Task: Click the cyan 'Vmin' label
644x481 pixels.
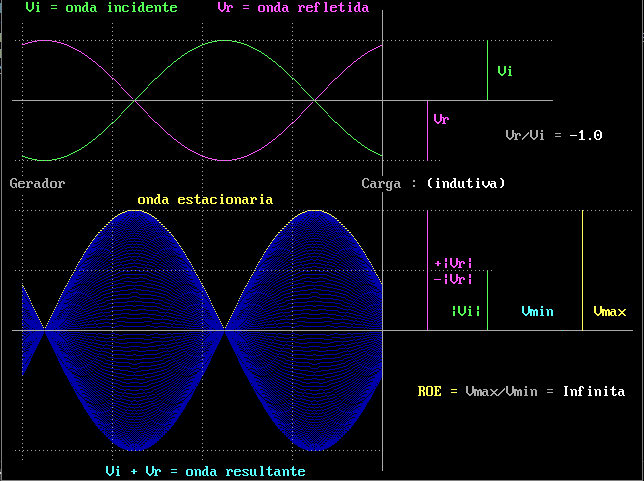Action: pos(537,311)
